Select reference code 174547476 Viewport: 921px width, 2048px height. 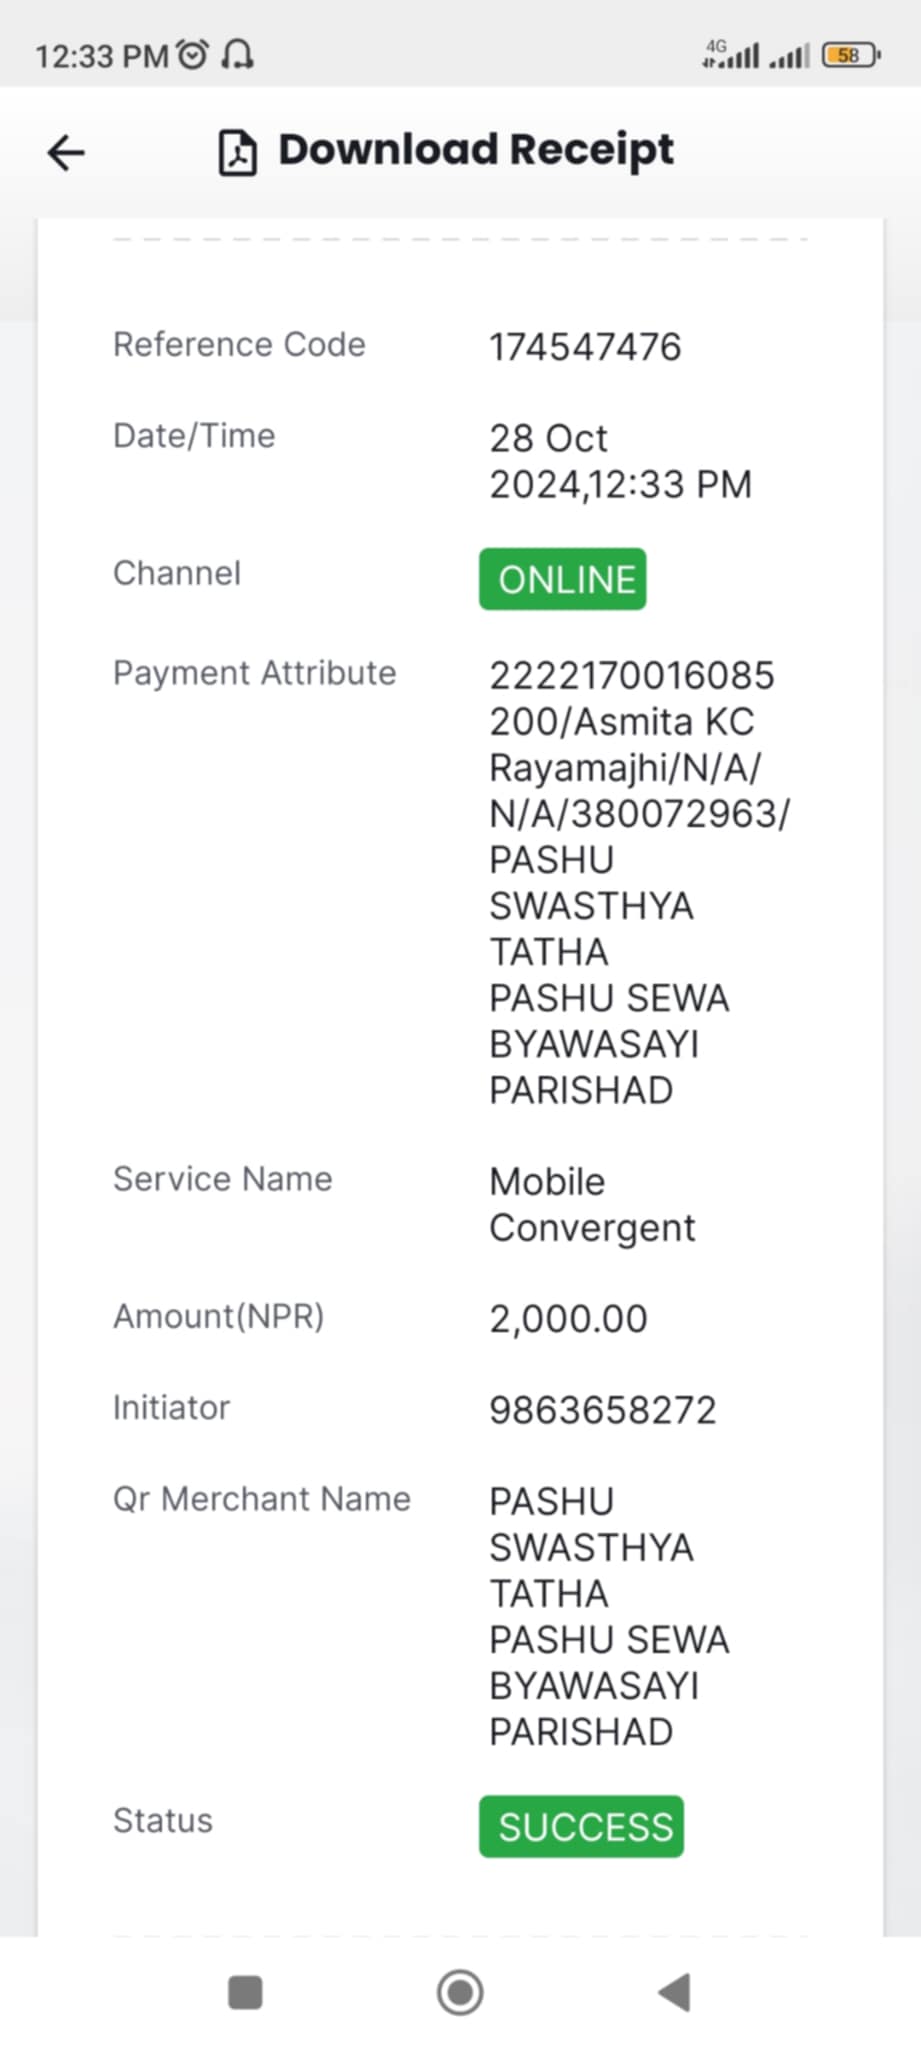[585, 347]
